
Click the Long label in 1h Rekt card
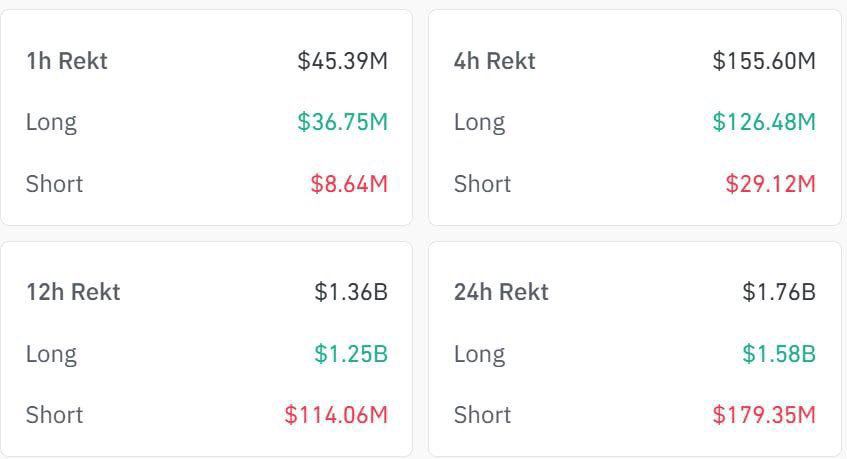(x=51, y=122)
